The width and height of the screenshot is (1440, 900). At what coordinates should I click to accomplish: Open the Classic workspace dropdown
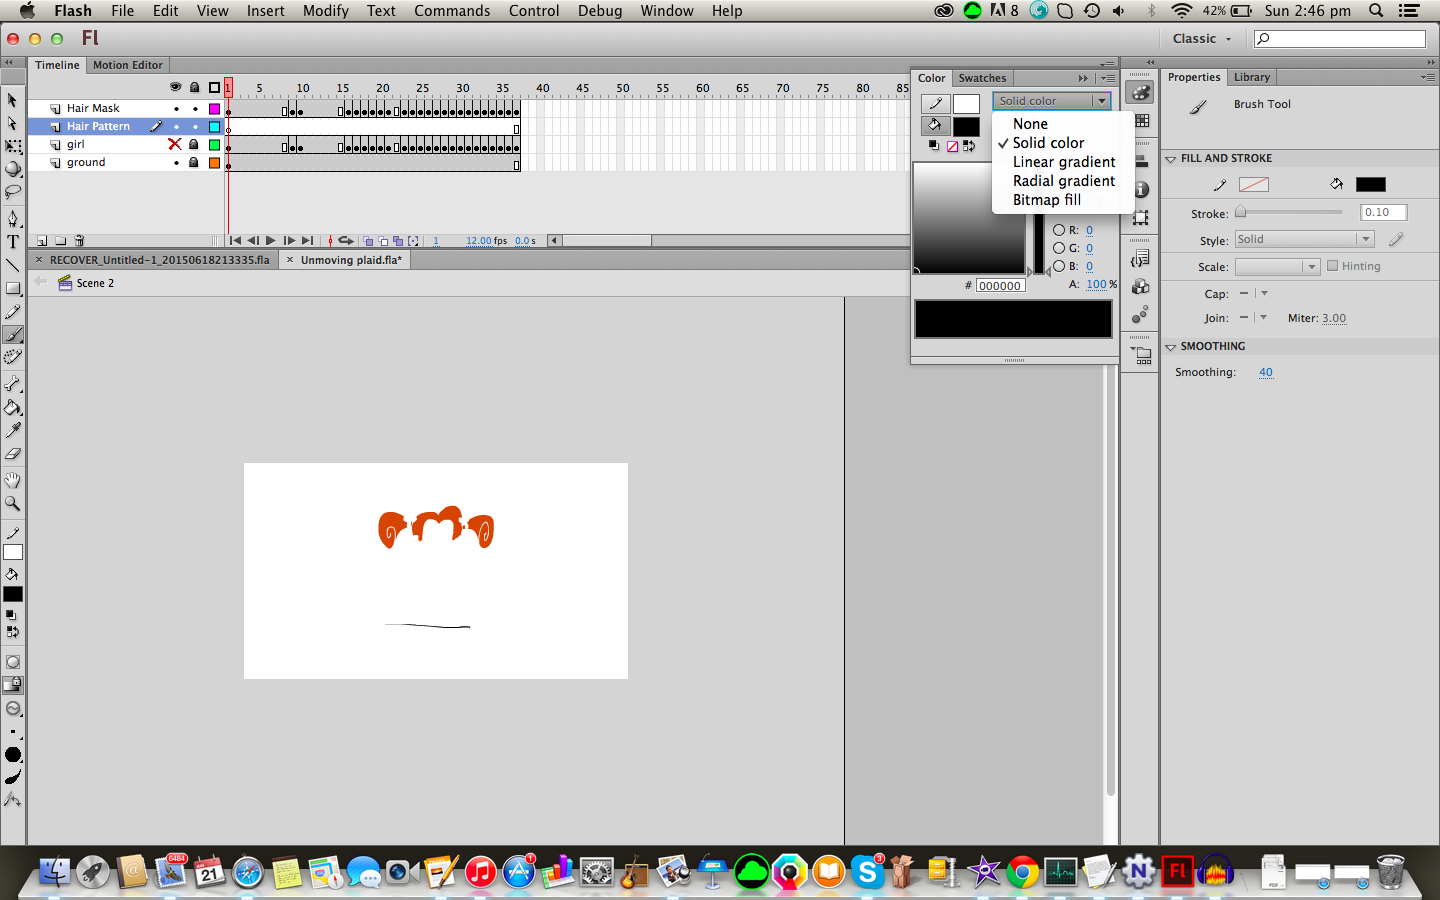(1202, 38)
